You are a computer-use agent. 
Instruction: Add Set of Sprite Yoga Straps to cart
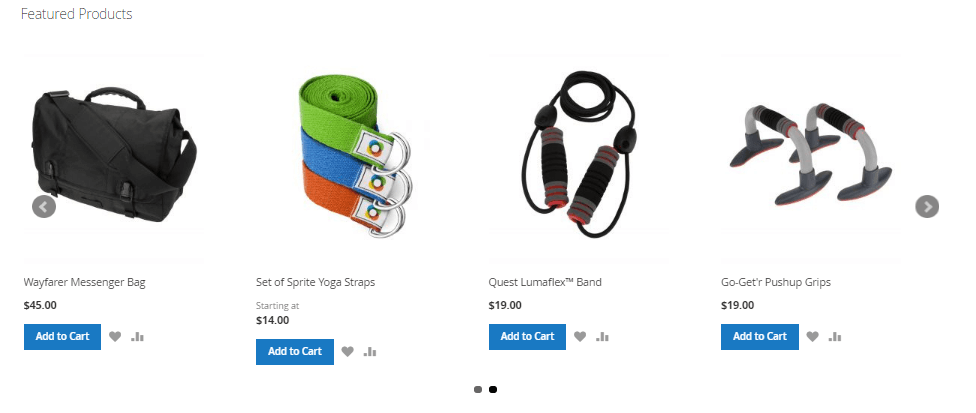coord(294,351)
